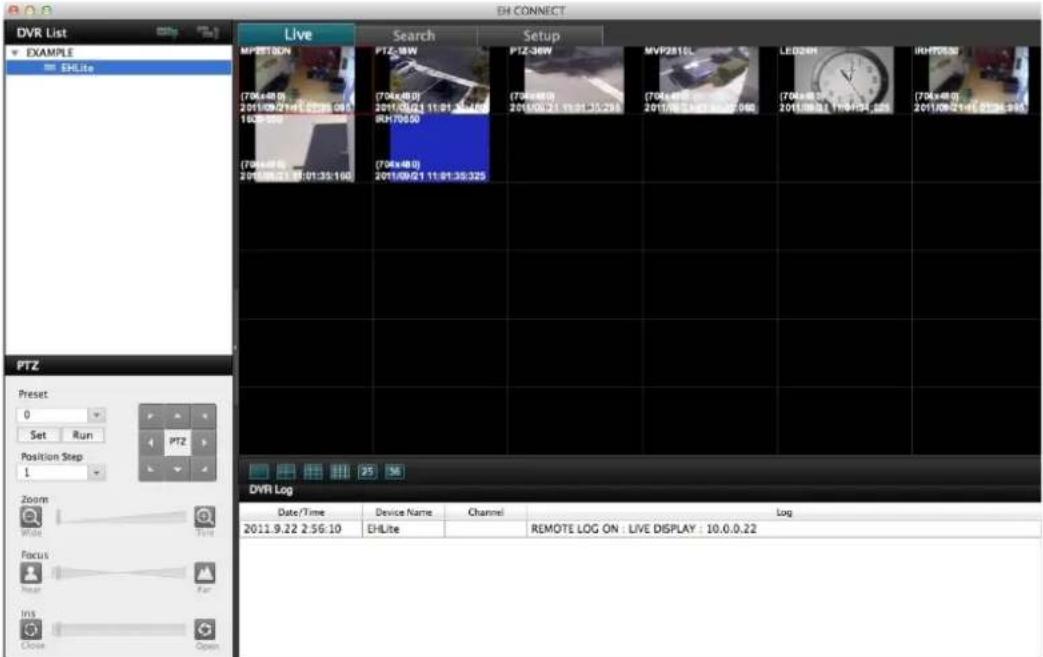The height and width of the screenshot is (657, 1043).
Task: Switch to the Live tab
Action: click(297, 35)
